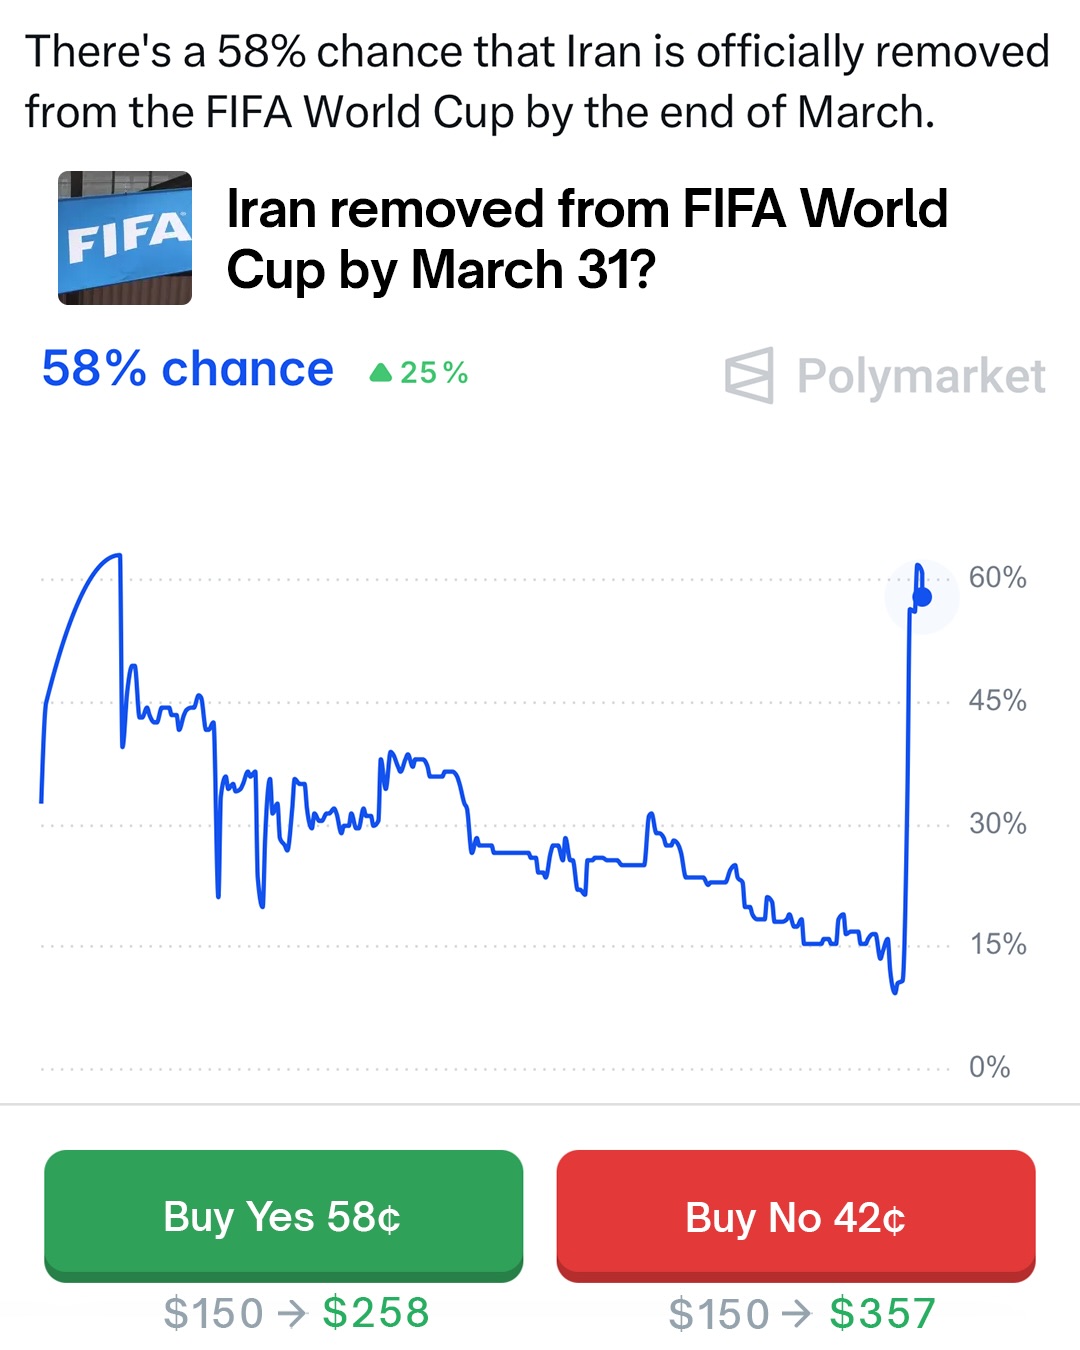Click the 15% axis label
The width and height of the screenshot is (1080, 1350).
(997, 944)
